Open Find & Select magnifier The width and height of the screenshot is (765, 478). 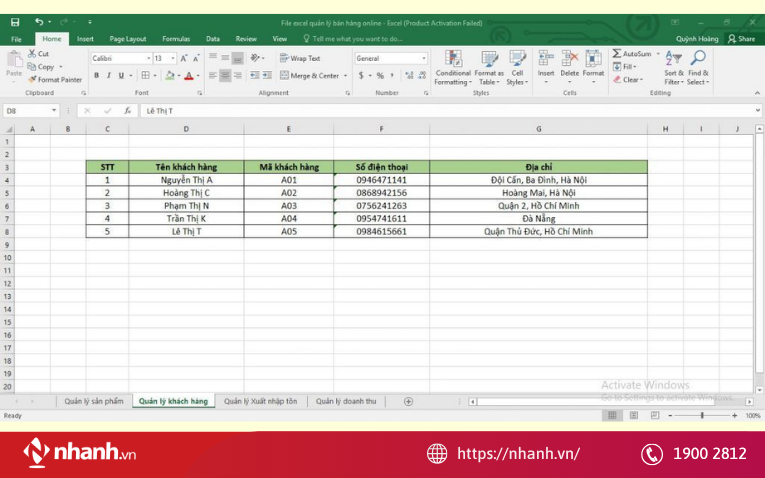(x=698, y=68)
